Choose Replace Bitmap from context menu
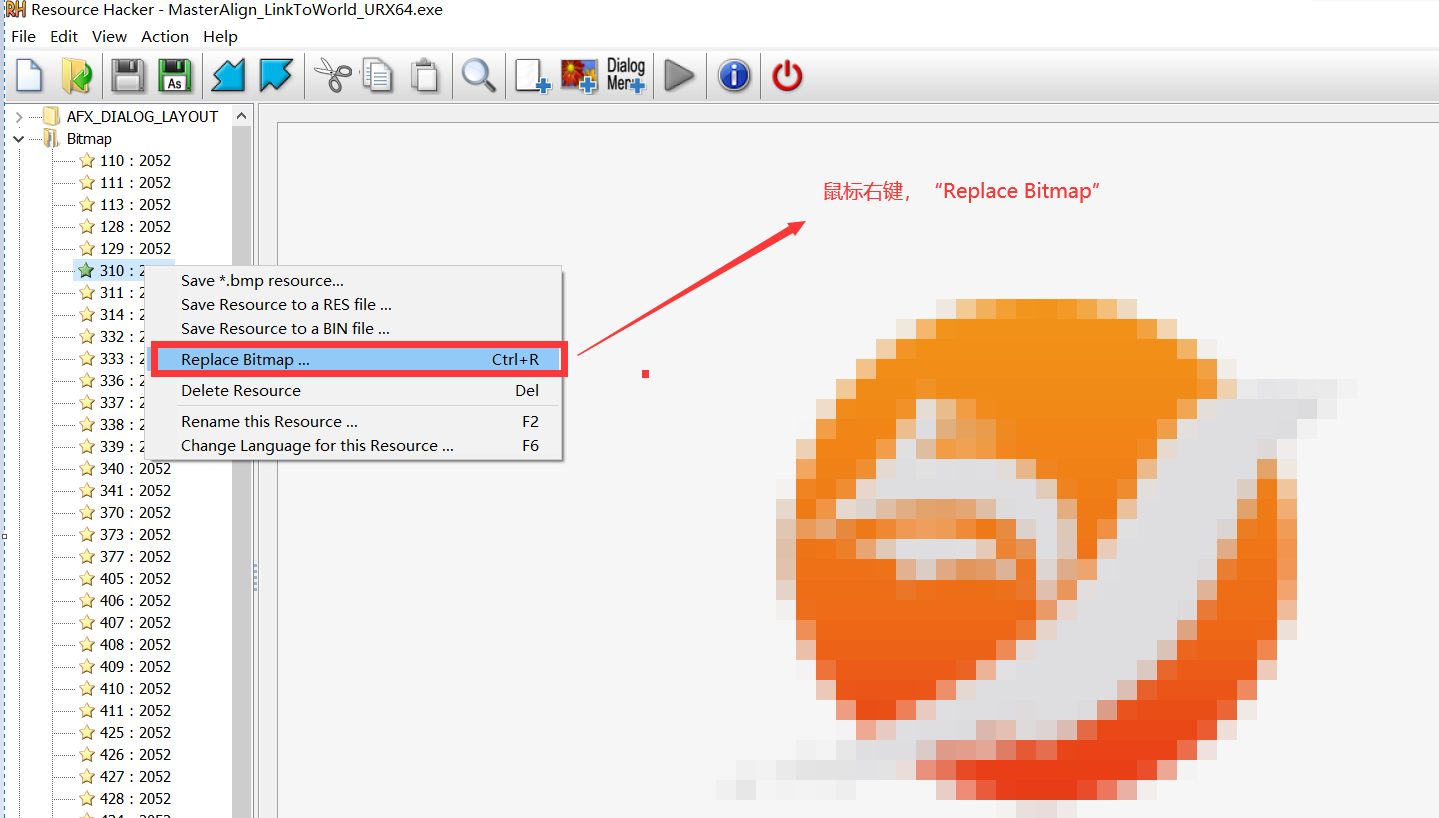The height and width of the screenshot is (818, 1439). pyautogui.click(x=245, y=360)
